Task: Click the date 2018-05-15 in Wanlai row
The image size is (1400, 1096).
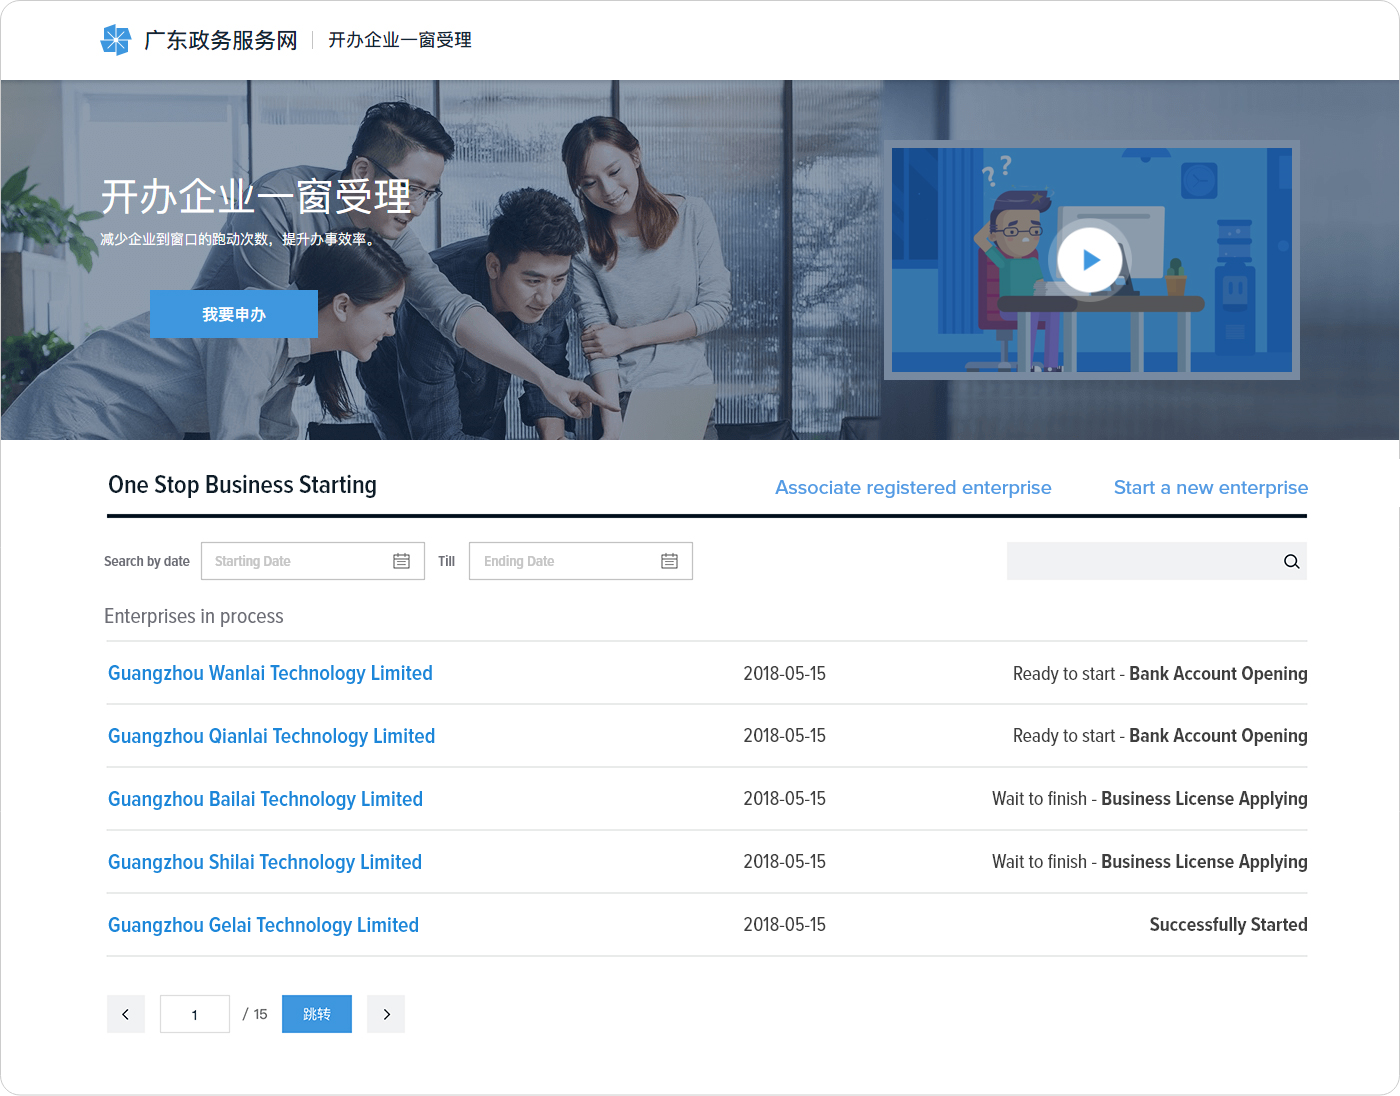Action: [784, 674]
